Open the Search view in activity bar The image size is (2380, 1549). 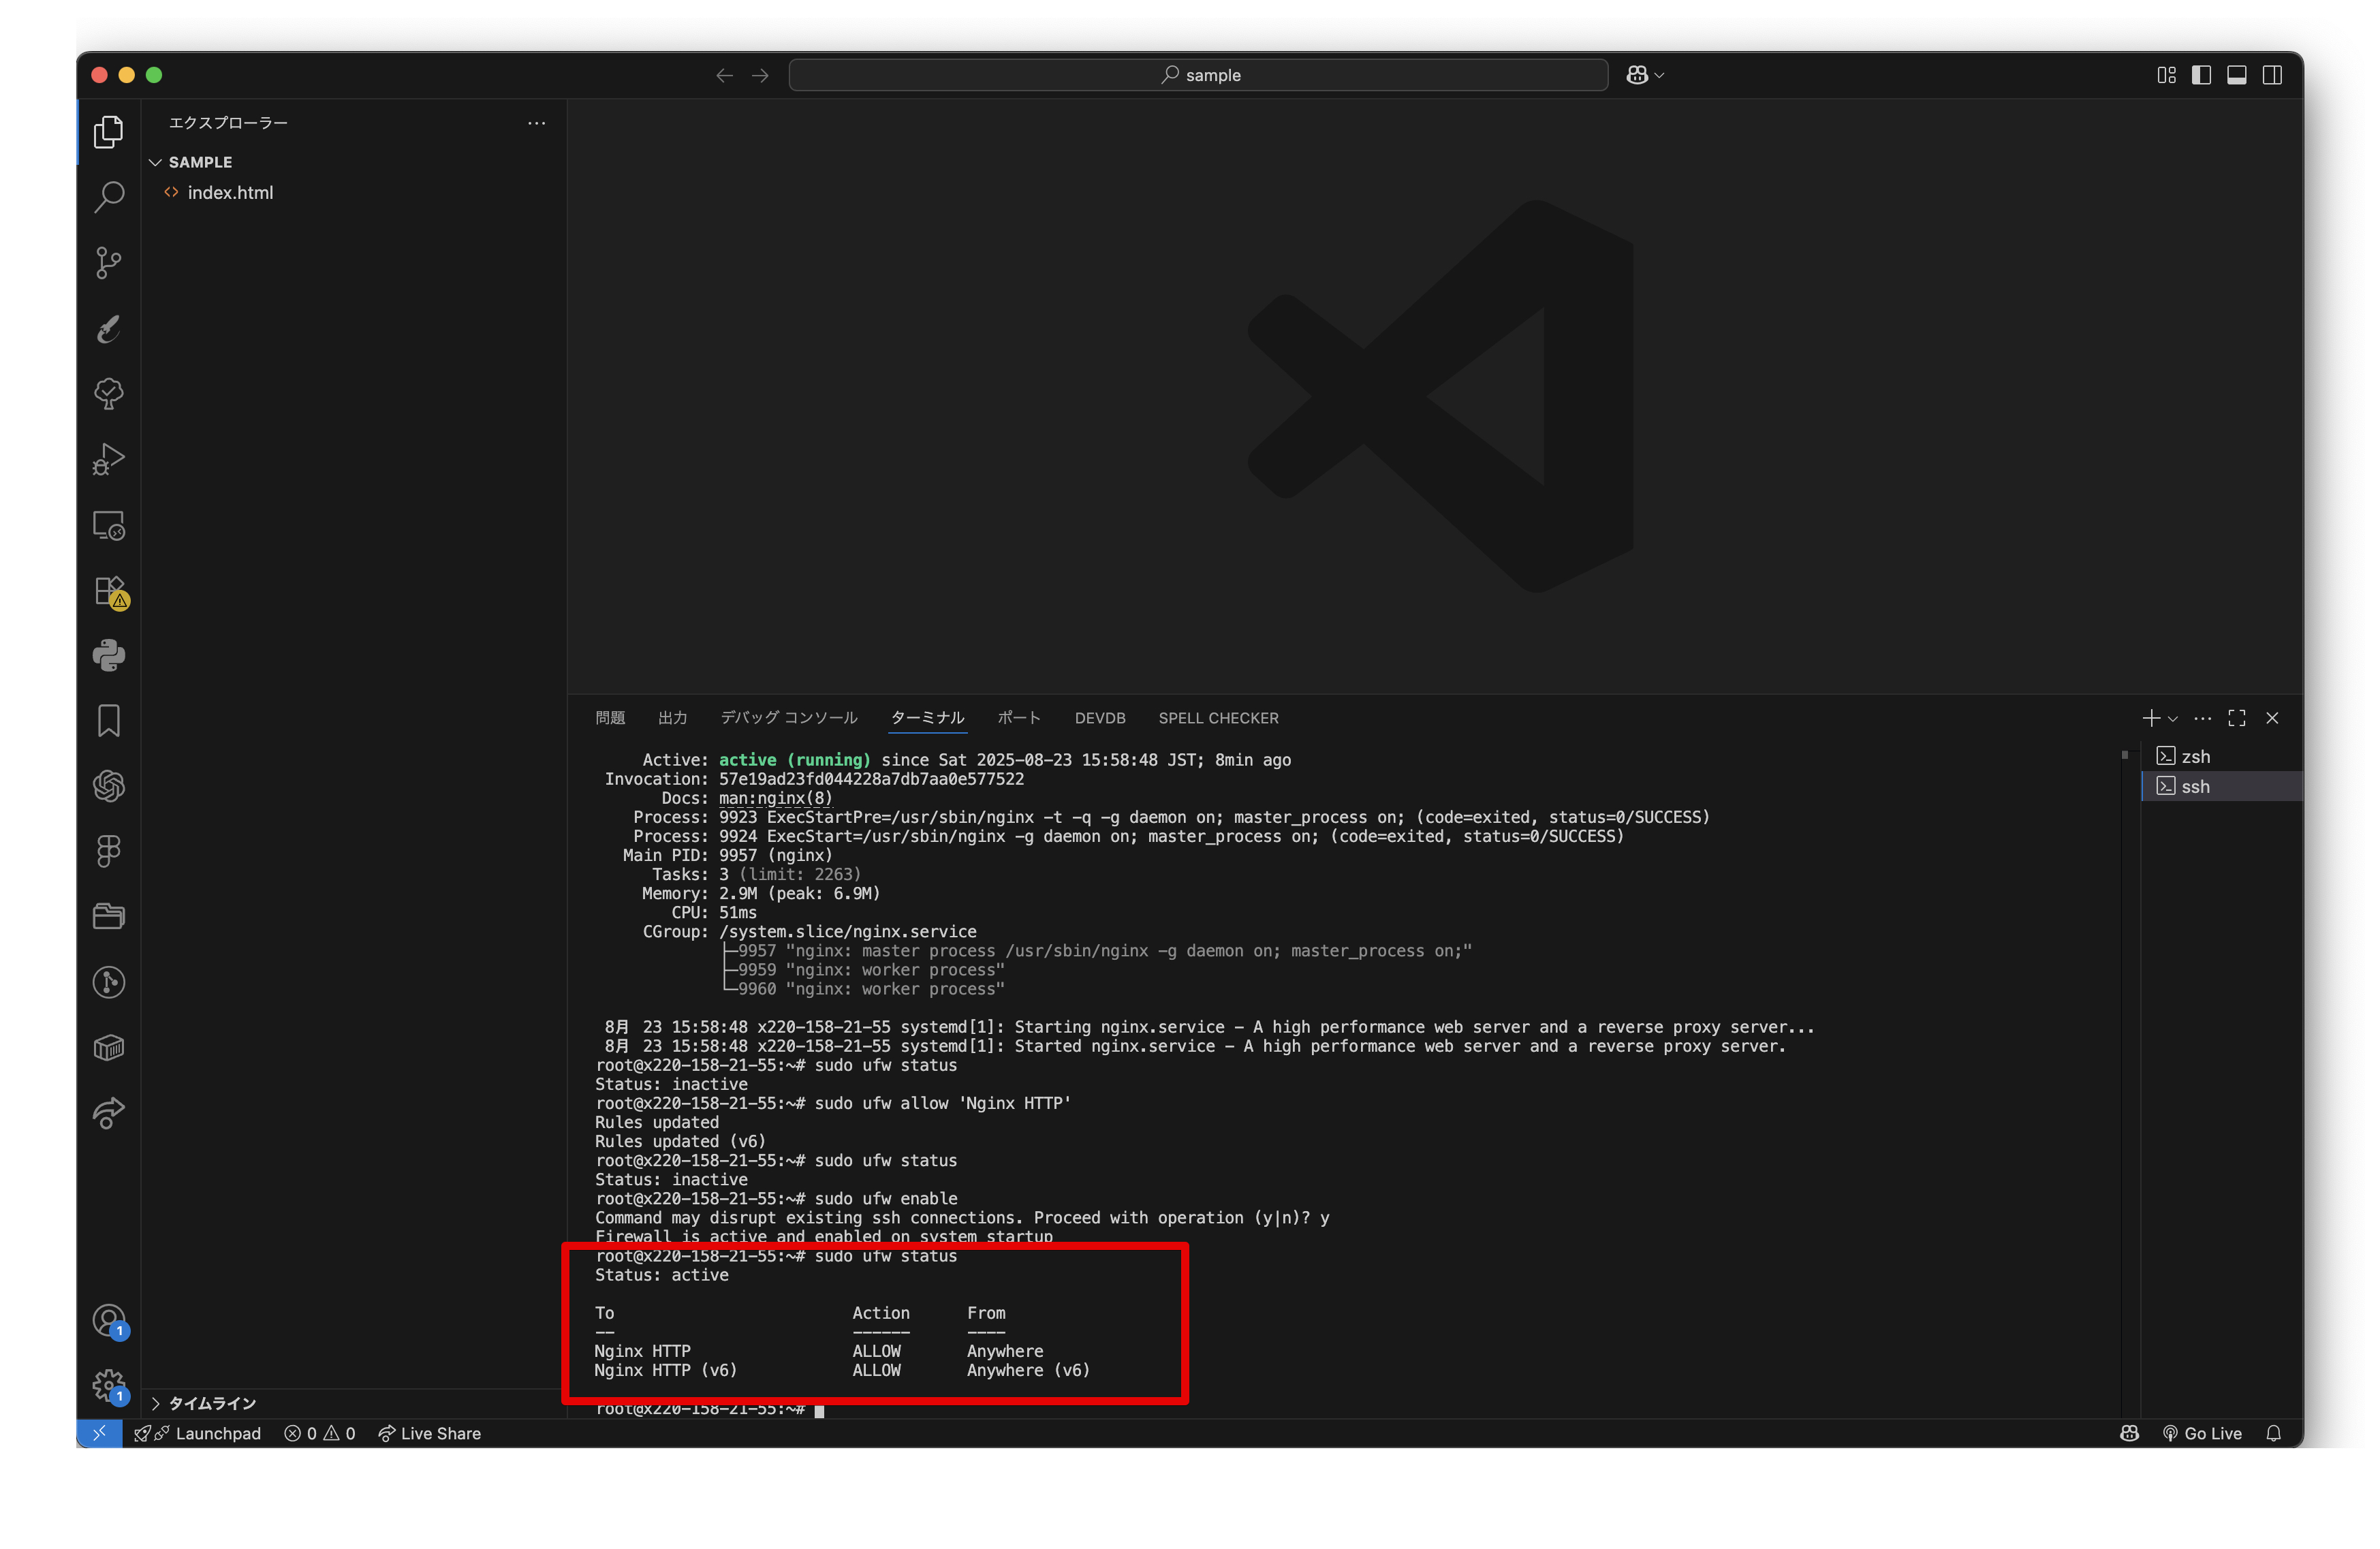(x=108, y=197)
